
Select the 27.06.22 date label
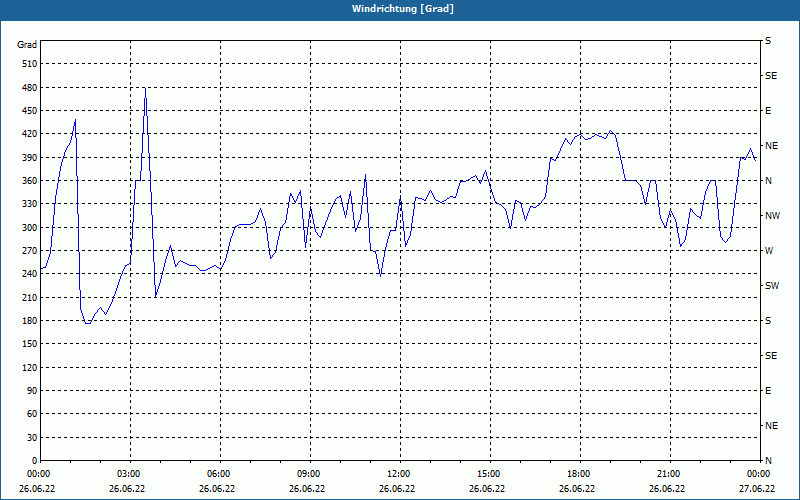point(757,489)
